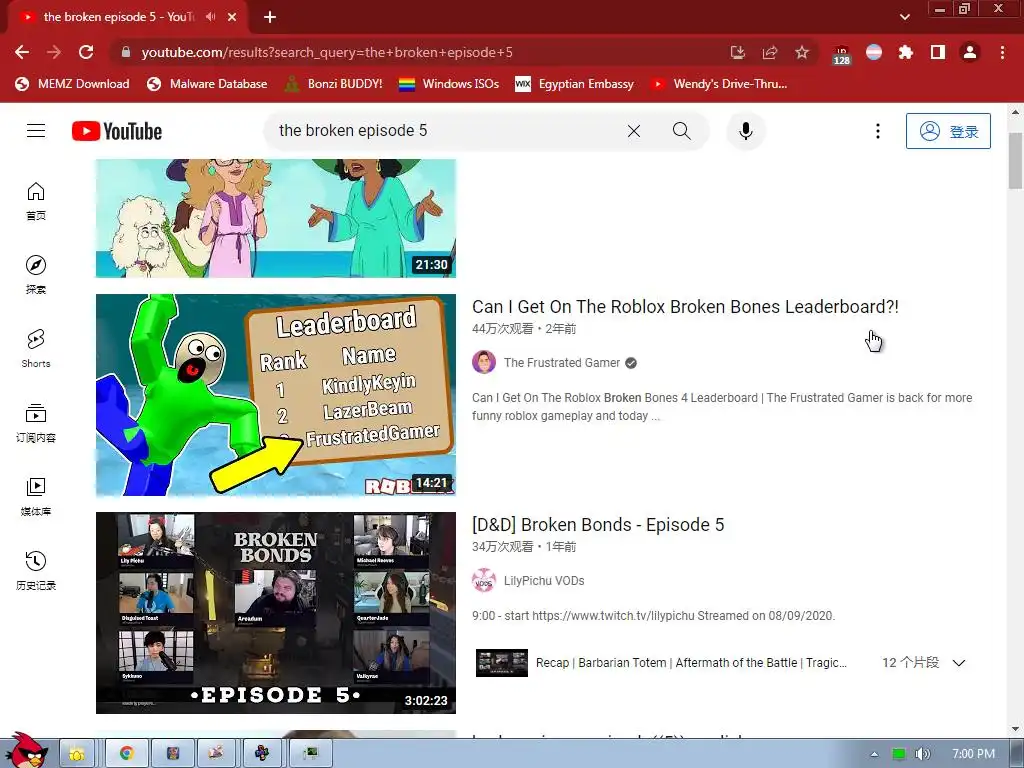Click the recap chapter small thumbnail

point(502,663)
